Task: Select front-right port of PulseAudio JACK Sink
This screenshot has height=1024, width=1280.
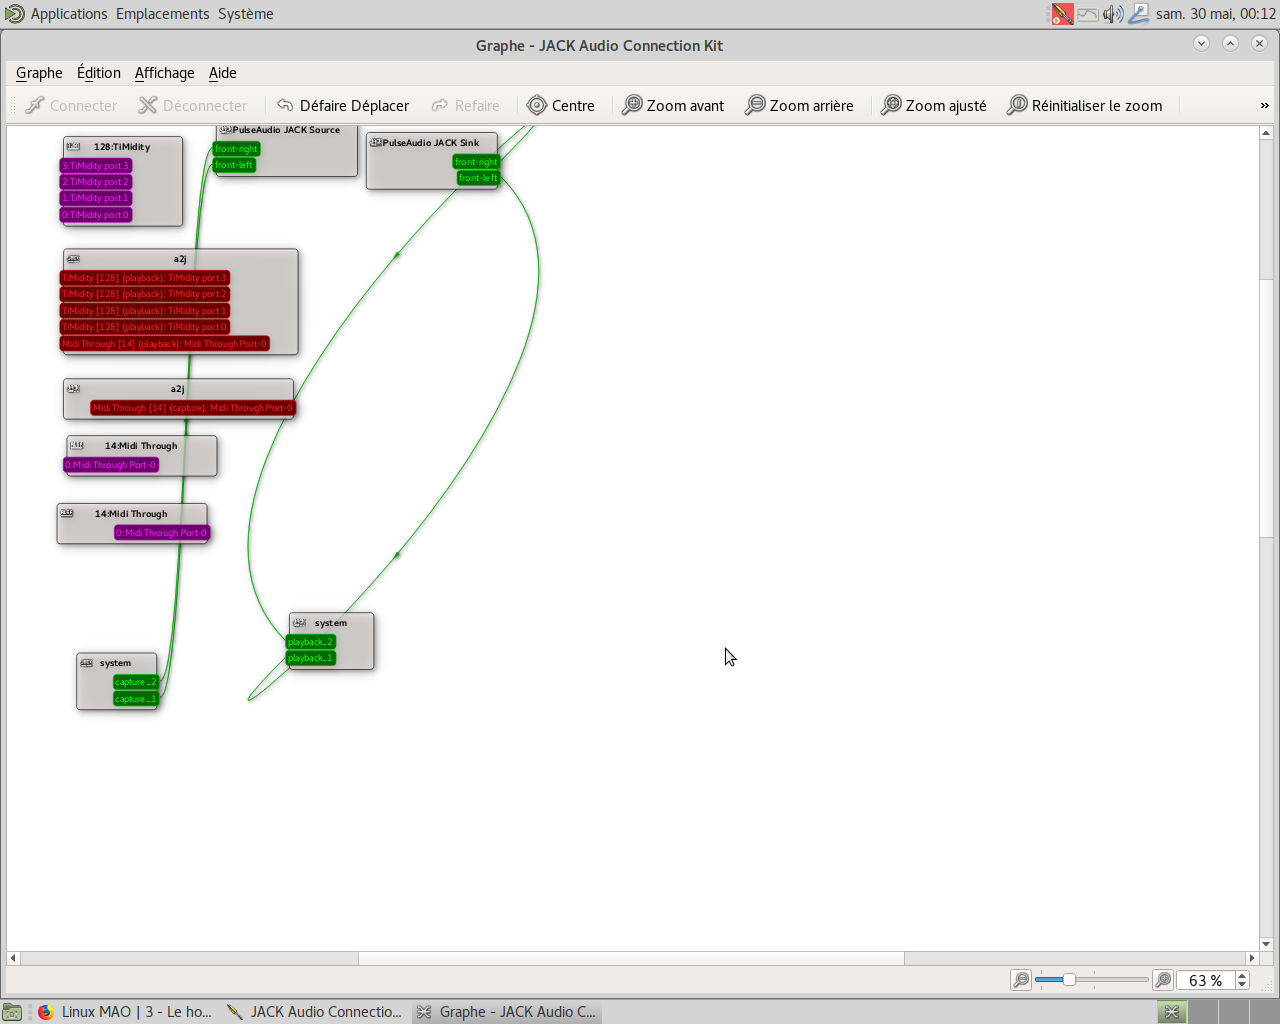Action: 476,162
